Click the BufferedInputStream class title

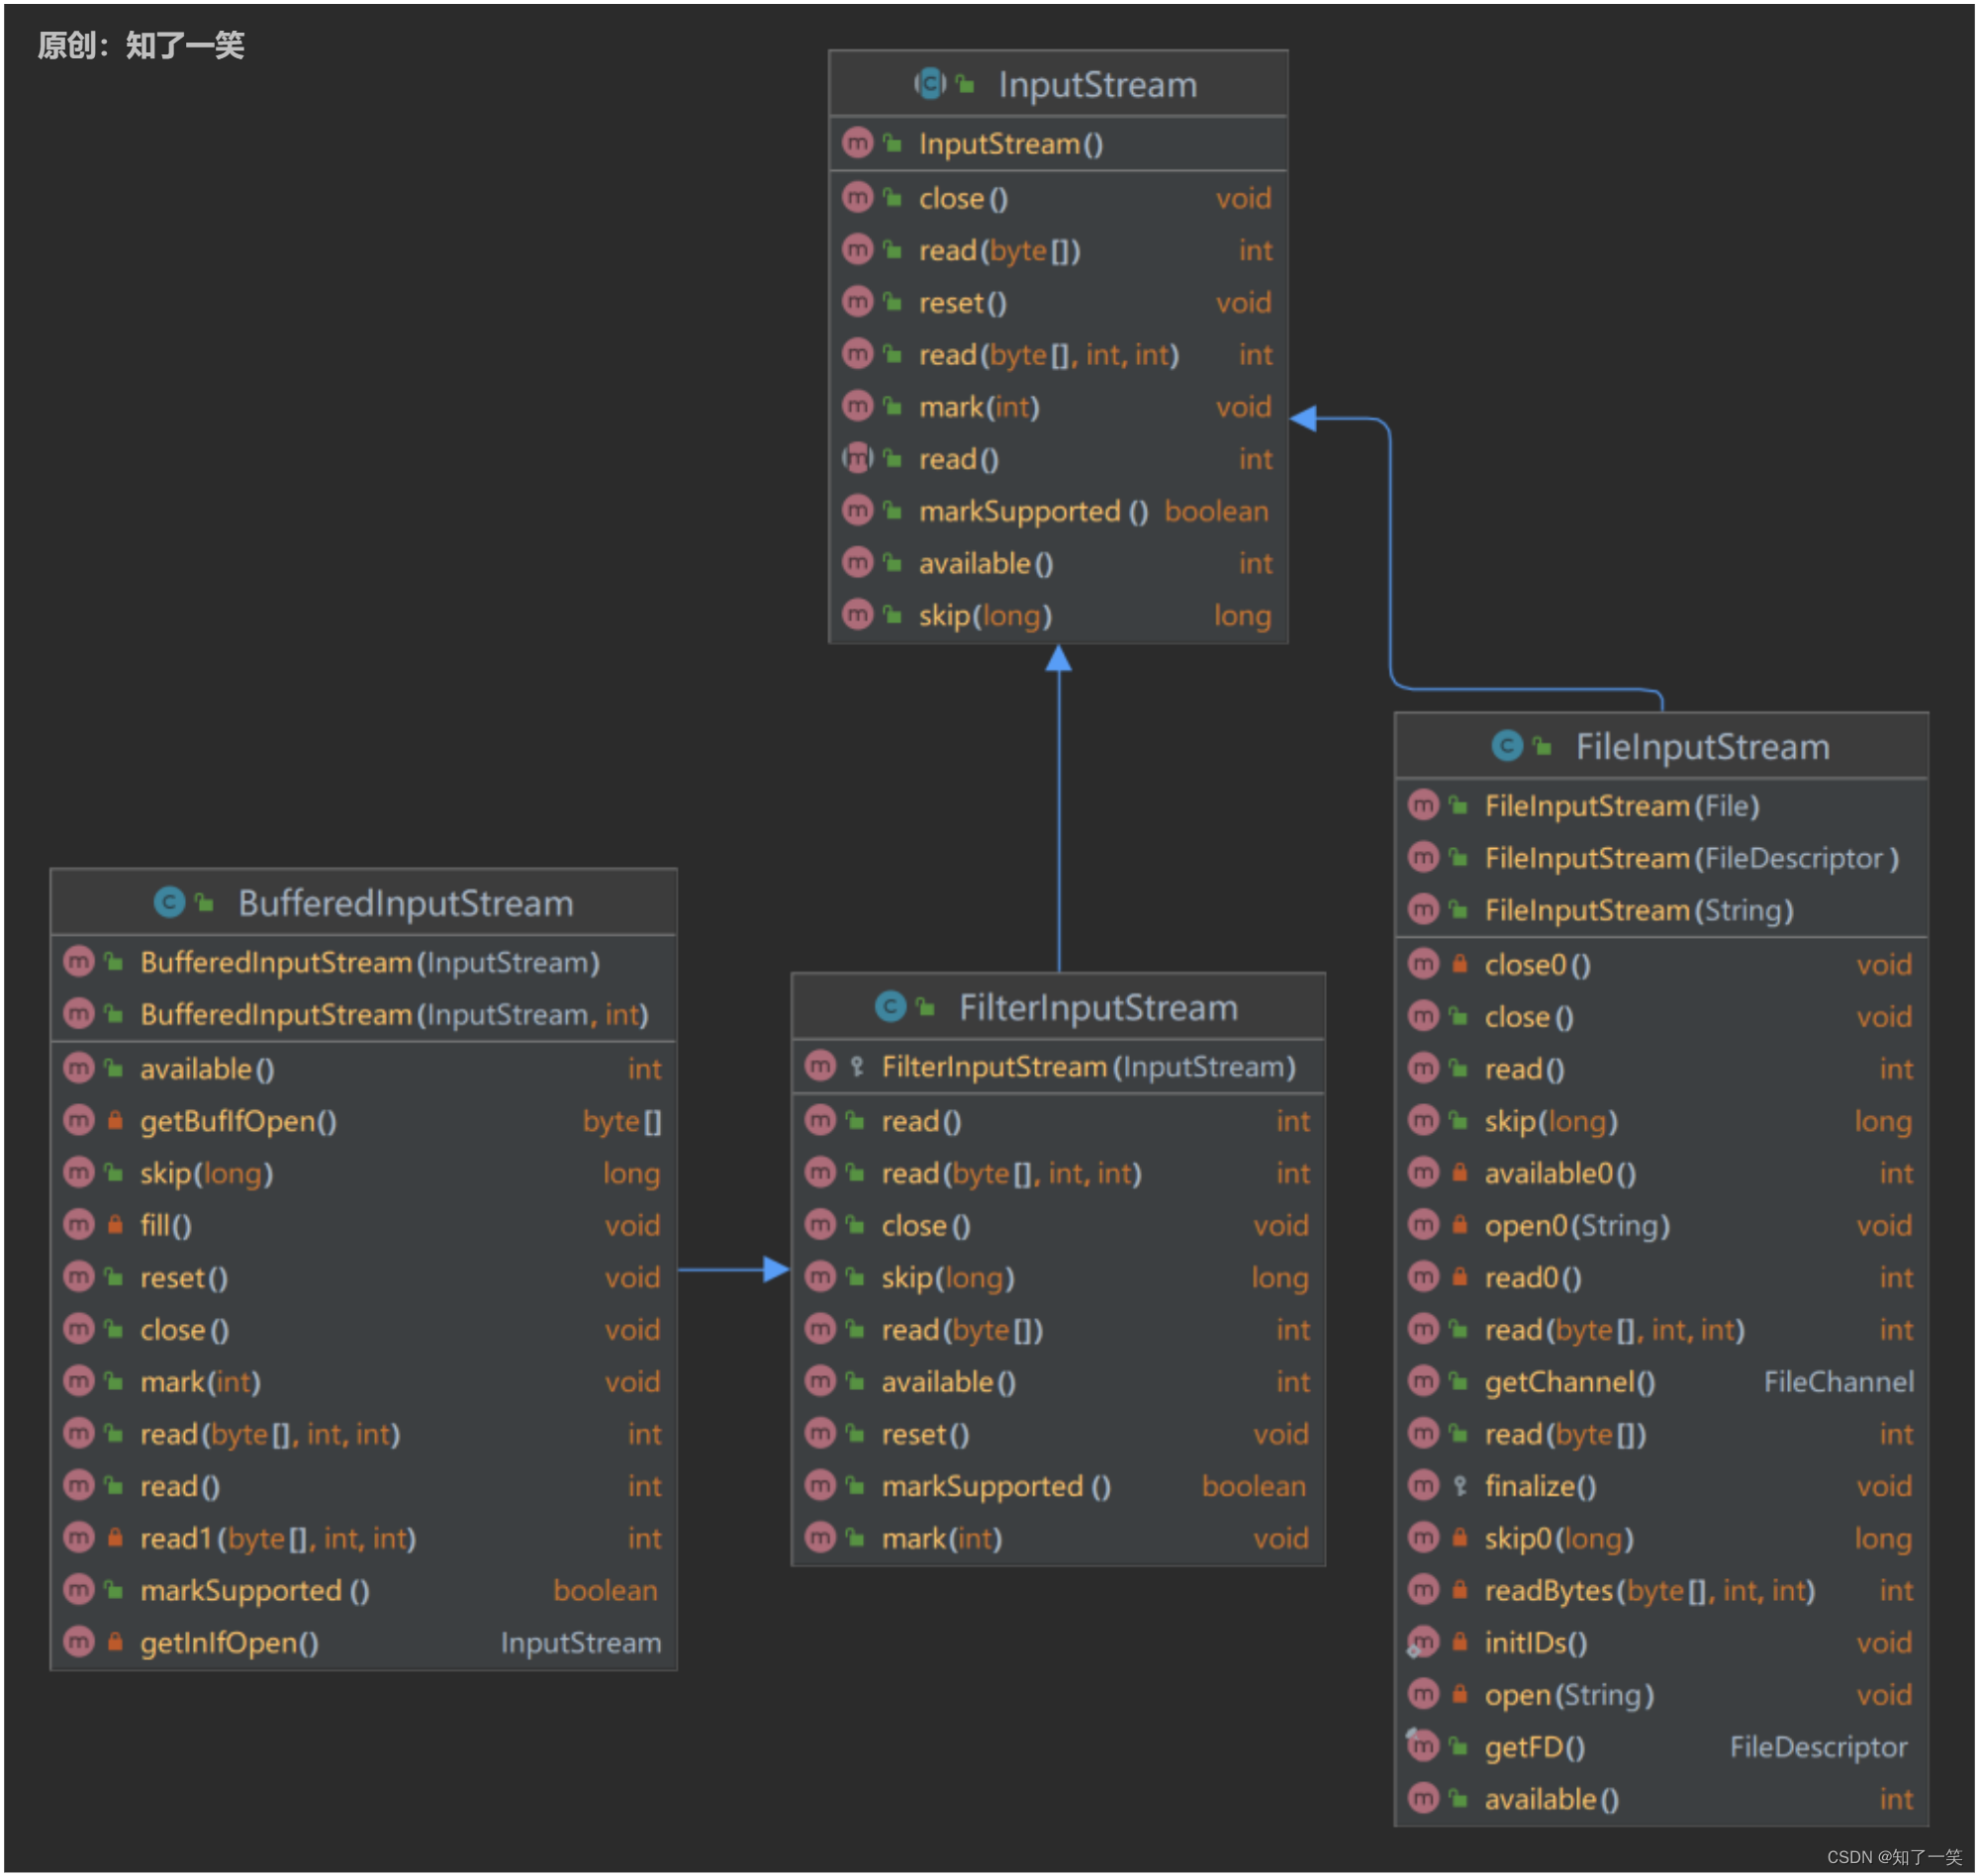[x=405, y=903]
